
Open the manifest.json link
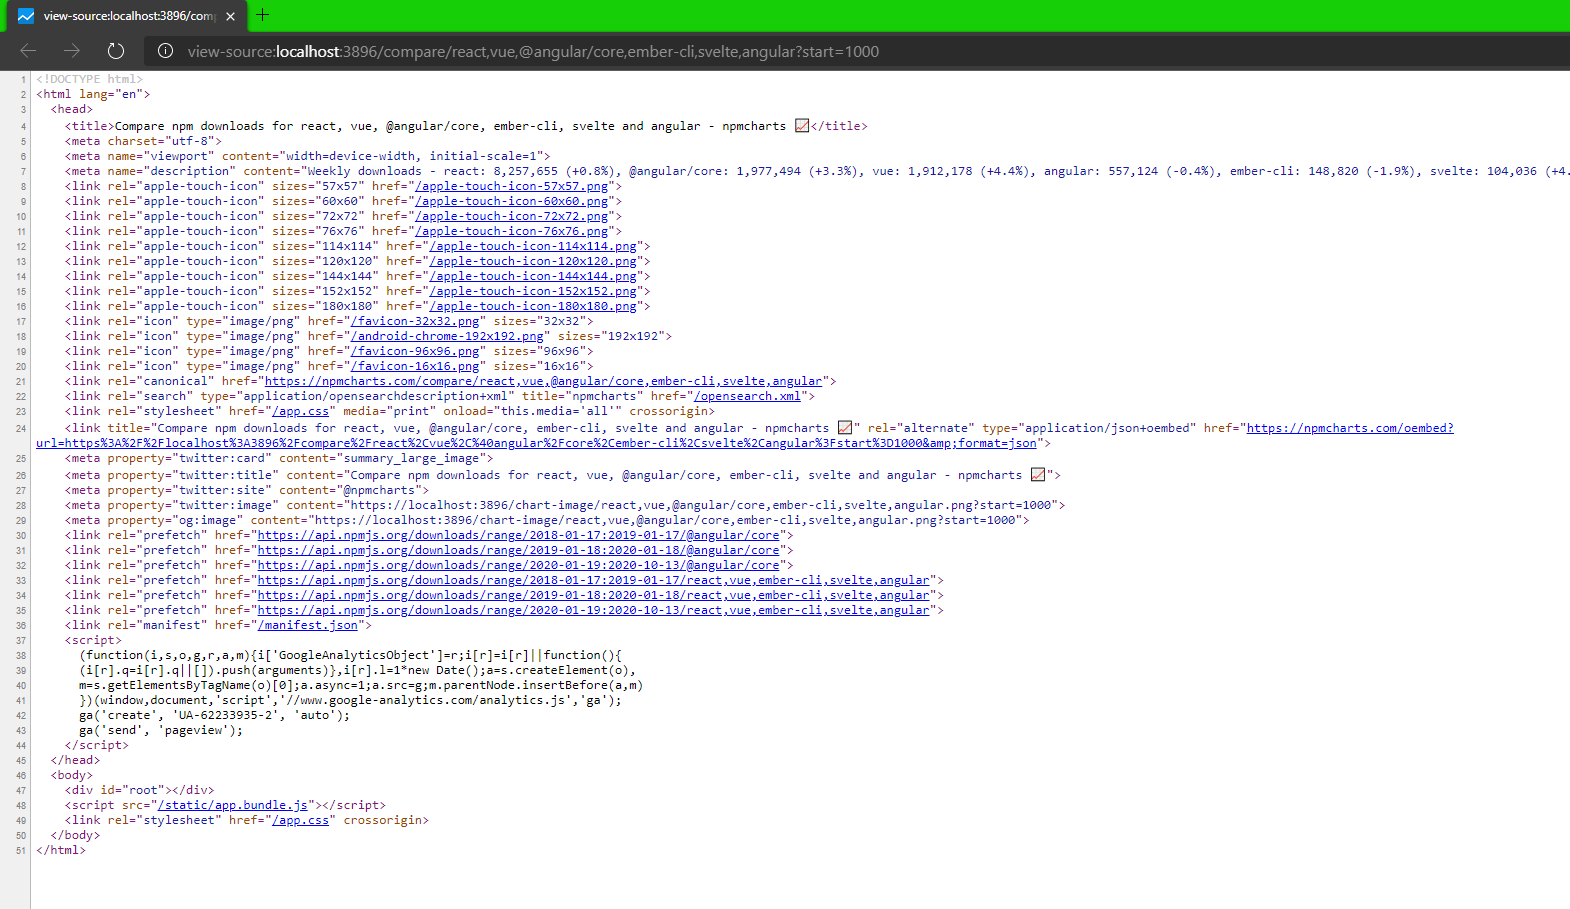click(307, 625)
